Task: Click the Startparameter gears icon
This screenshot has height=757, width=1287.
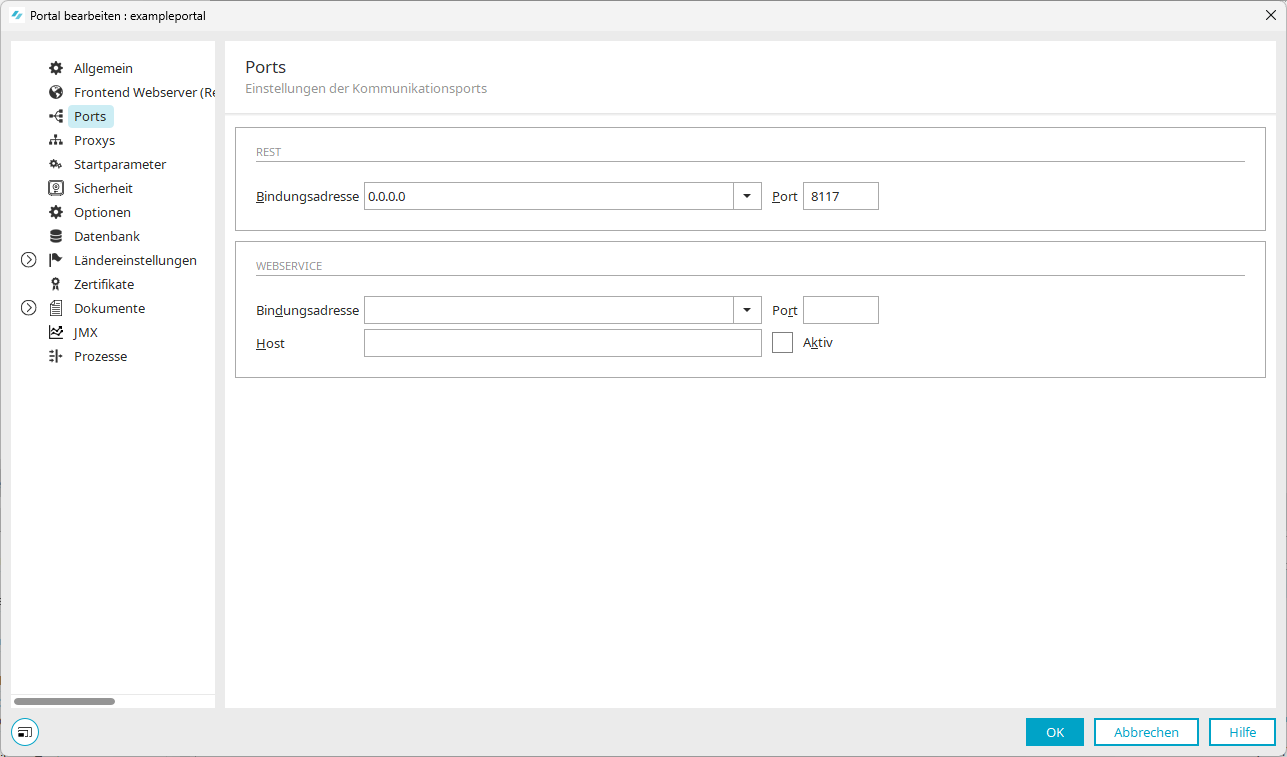Action: 56,164
